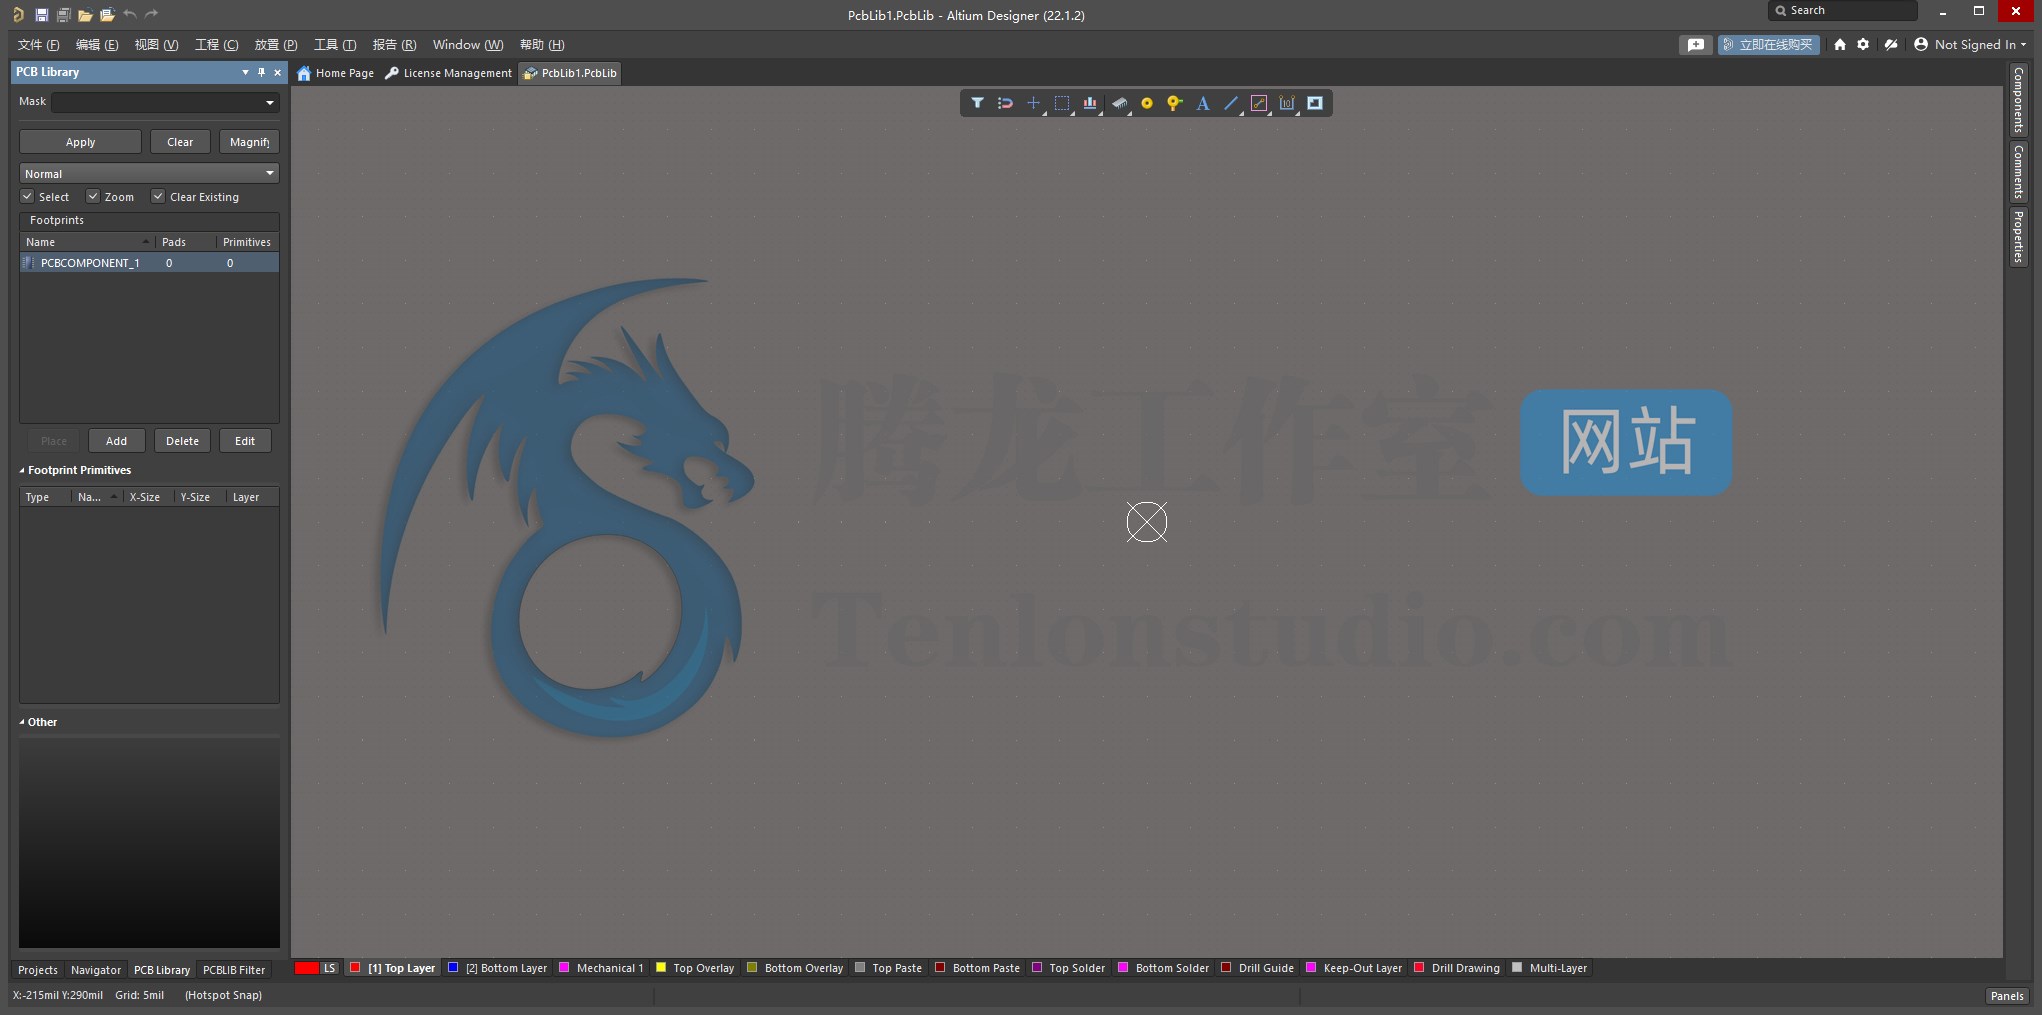Open the Align objects tool
The height and width of the screenshot is (1015, 2042).
[x=1090, y=103]
